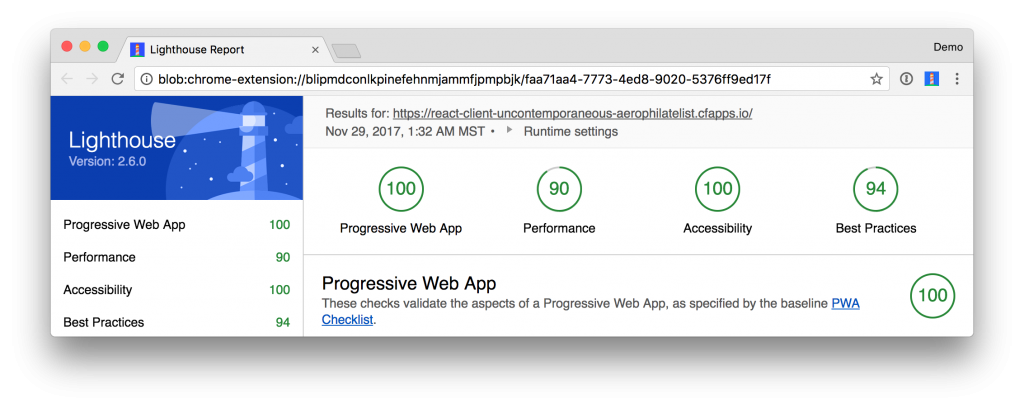Open a new tab button
The height and width of the screenshot is (409, 1024).
point(346,51)
